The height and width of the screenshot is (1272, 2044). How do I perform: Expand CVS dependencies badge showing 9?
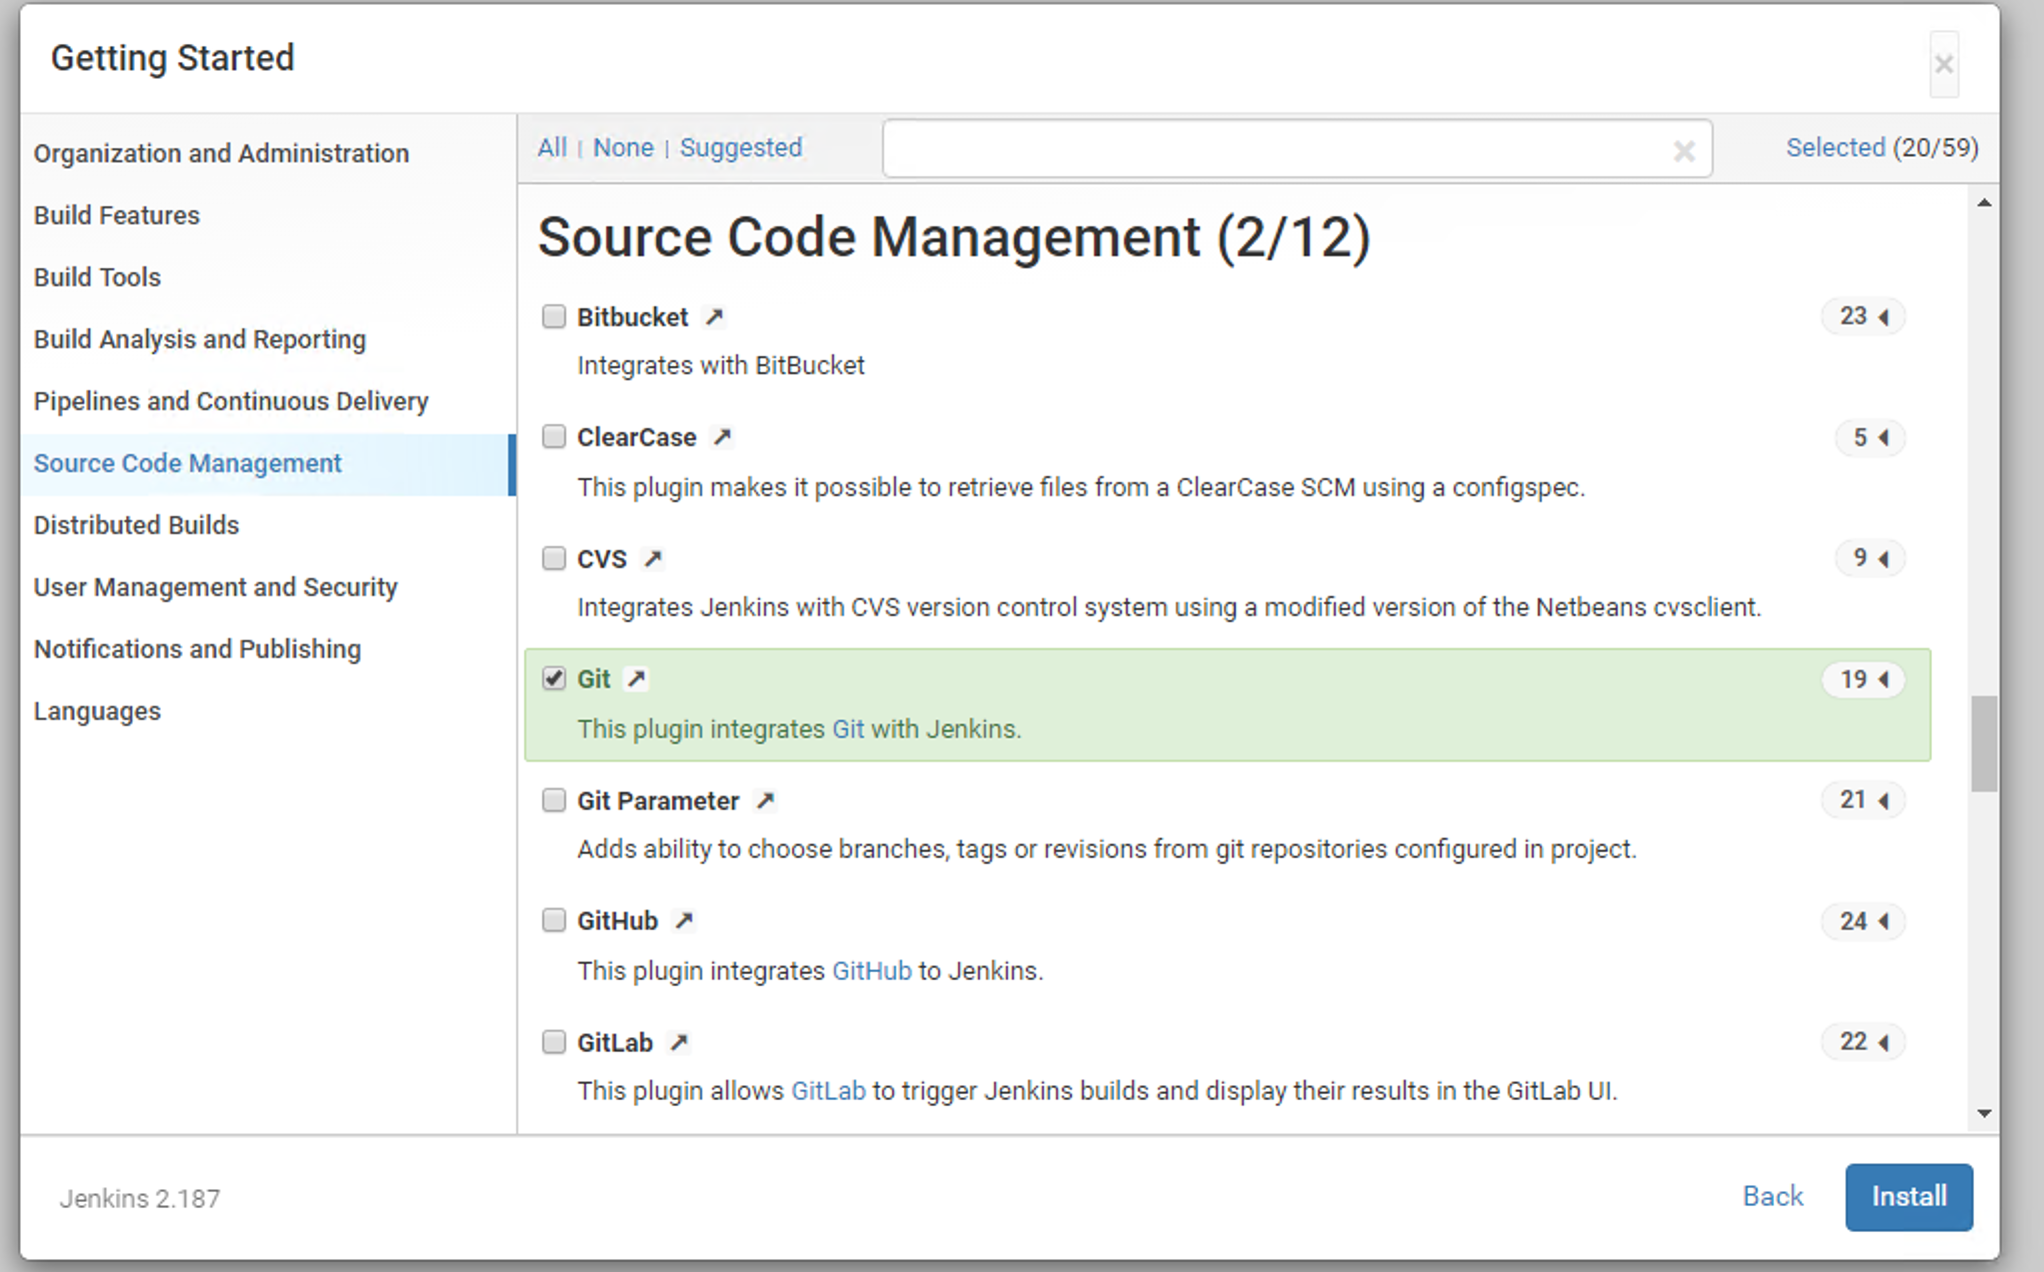(1870, 557)
